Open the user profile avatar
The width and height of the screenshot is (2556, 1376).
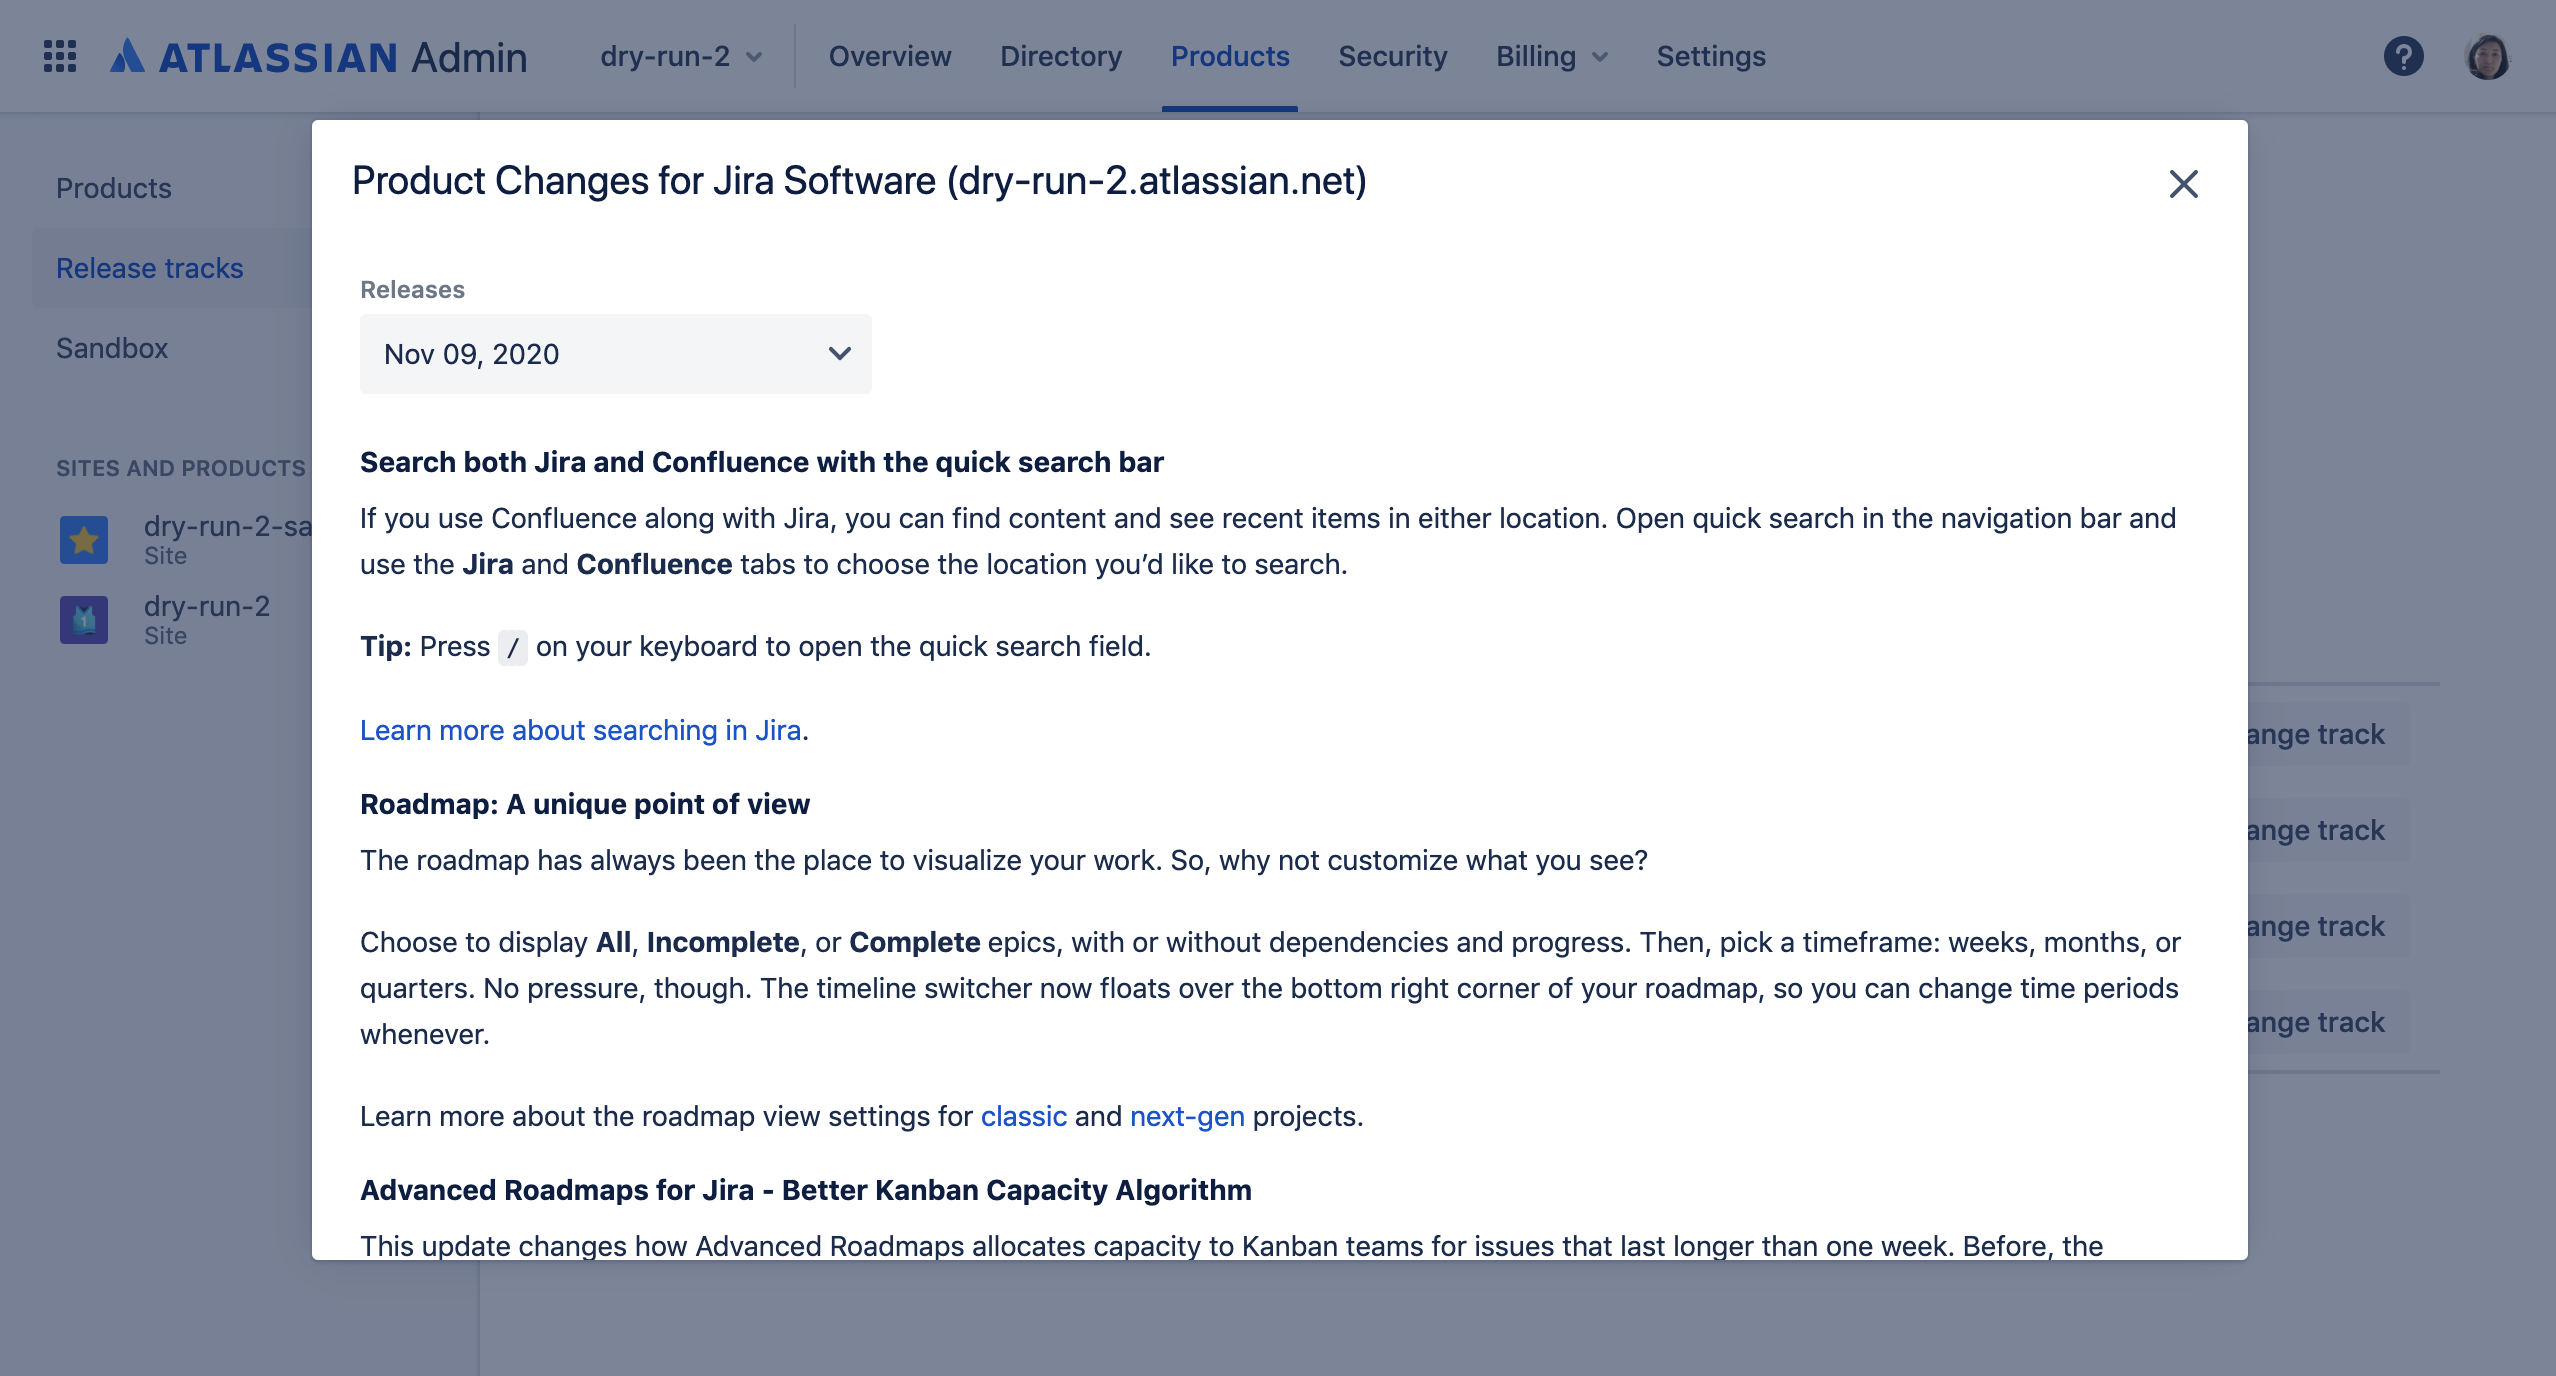tap(2488, 56)
